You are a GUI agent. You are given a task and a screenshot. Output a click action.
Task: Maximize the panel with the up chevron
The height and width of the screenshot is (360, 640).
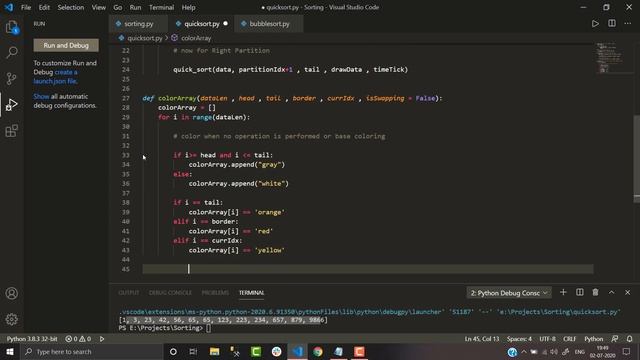click(611, 292)
